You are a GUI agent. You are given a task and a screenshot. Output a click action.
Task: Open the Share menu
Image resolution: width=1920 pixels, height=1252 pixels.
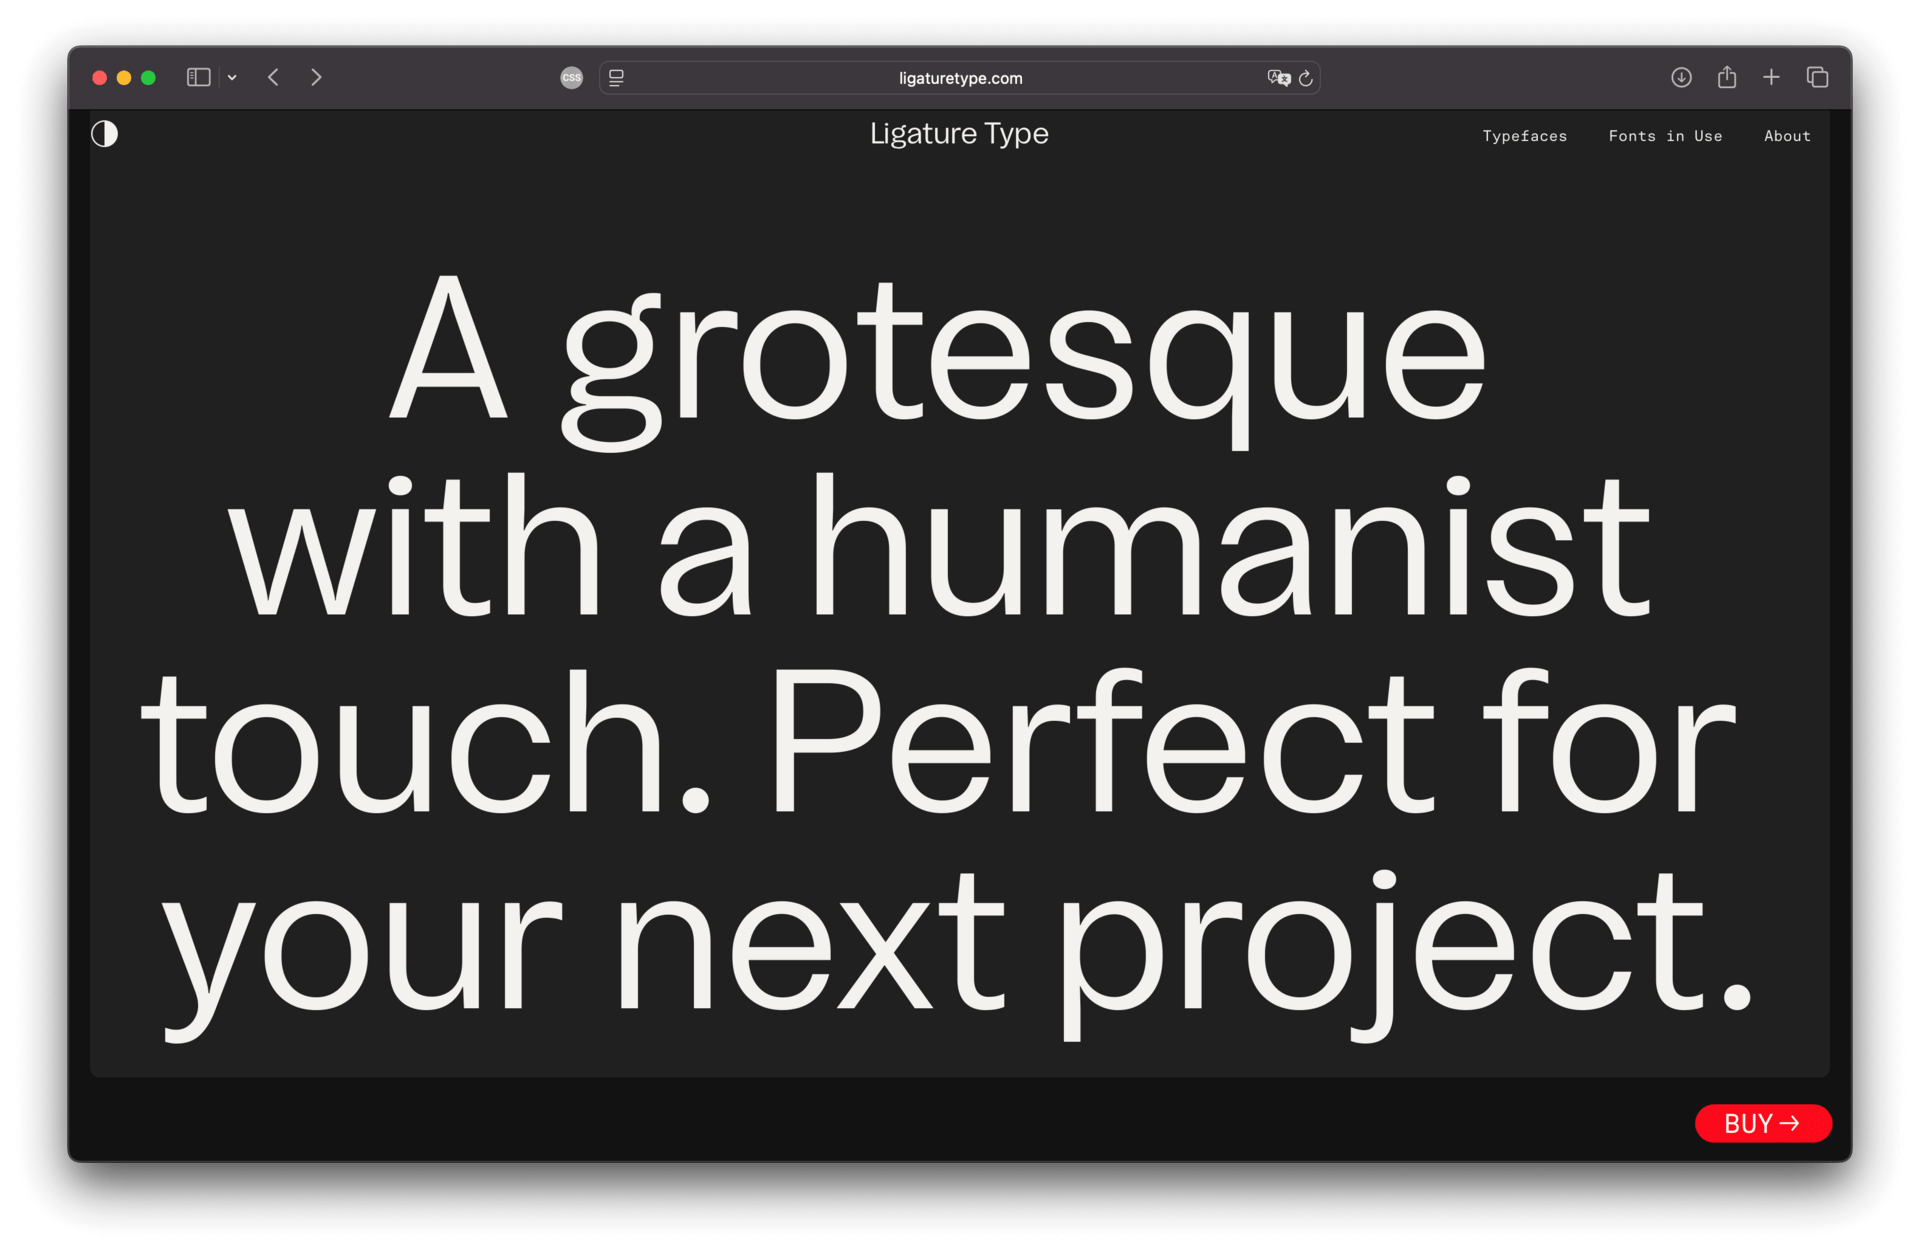[x=1726, y=77]
